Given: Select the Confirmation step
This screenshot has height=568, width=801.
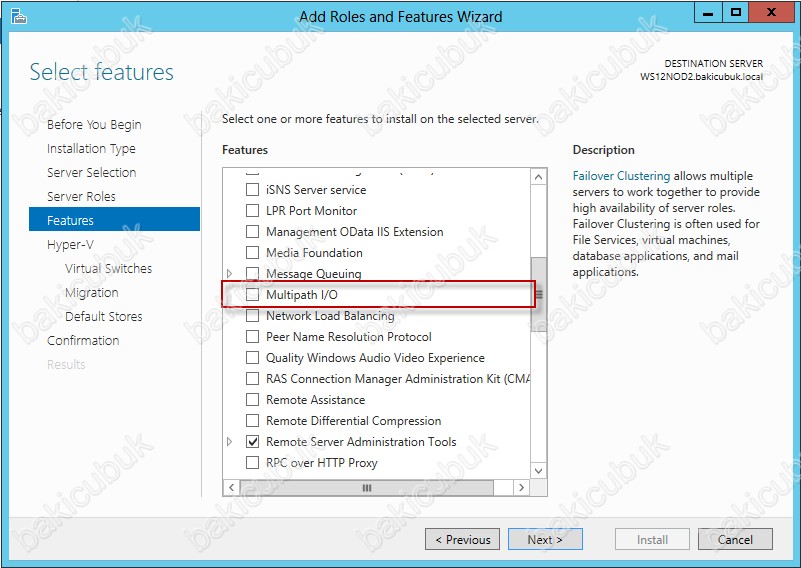Looking at the screenshot, I should point(83,341).
